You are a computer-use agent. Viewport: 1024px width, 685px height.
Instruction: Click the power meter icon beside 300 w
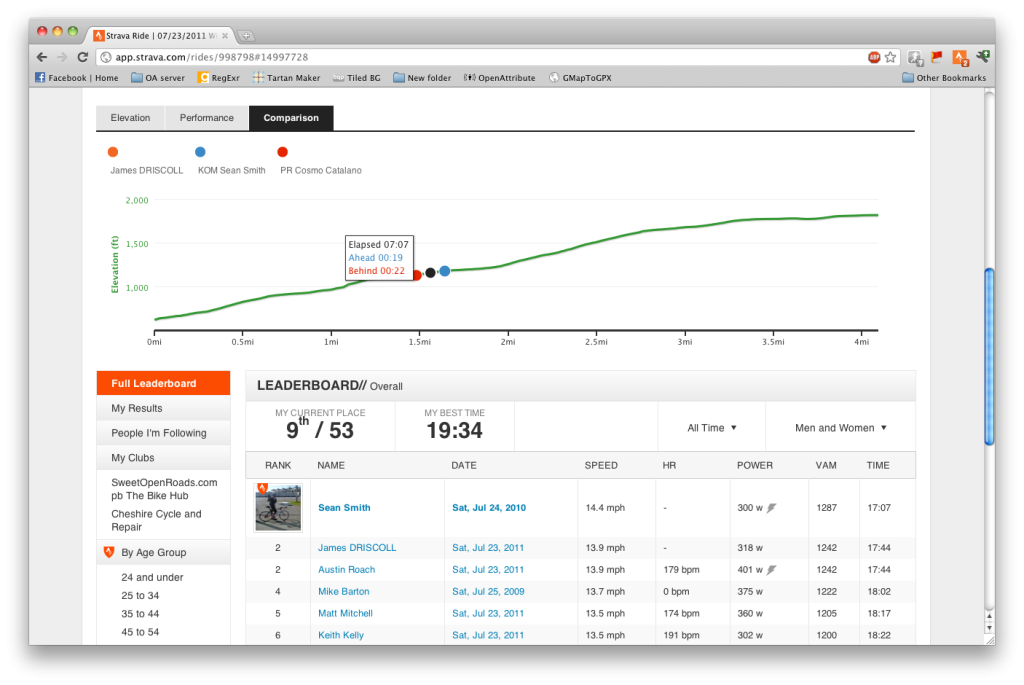[x=772, y=508]
